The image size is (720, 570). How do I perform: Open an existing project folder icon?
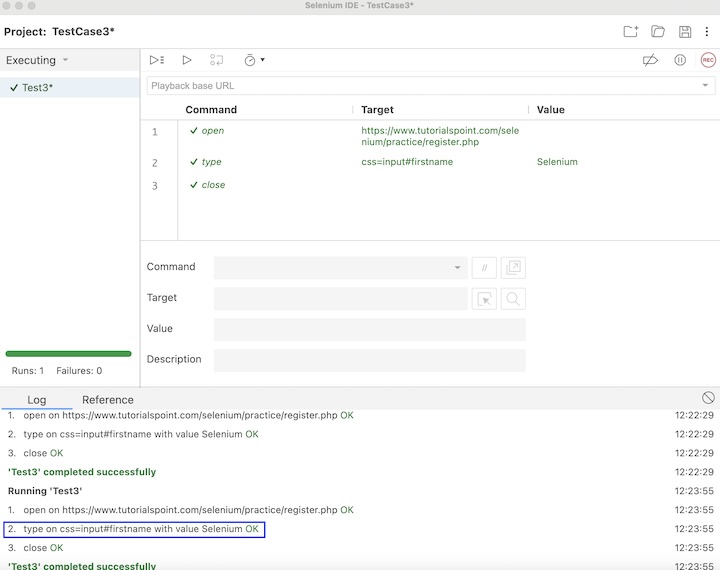[x=658, y=32]
